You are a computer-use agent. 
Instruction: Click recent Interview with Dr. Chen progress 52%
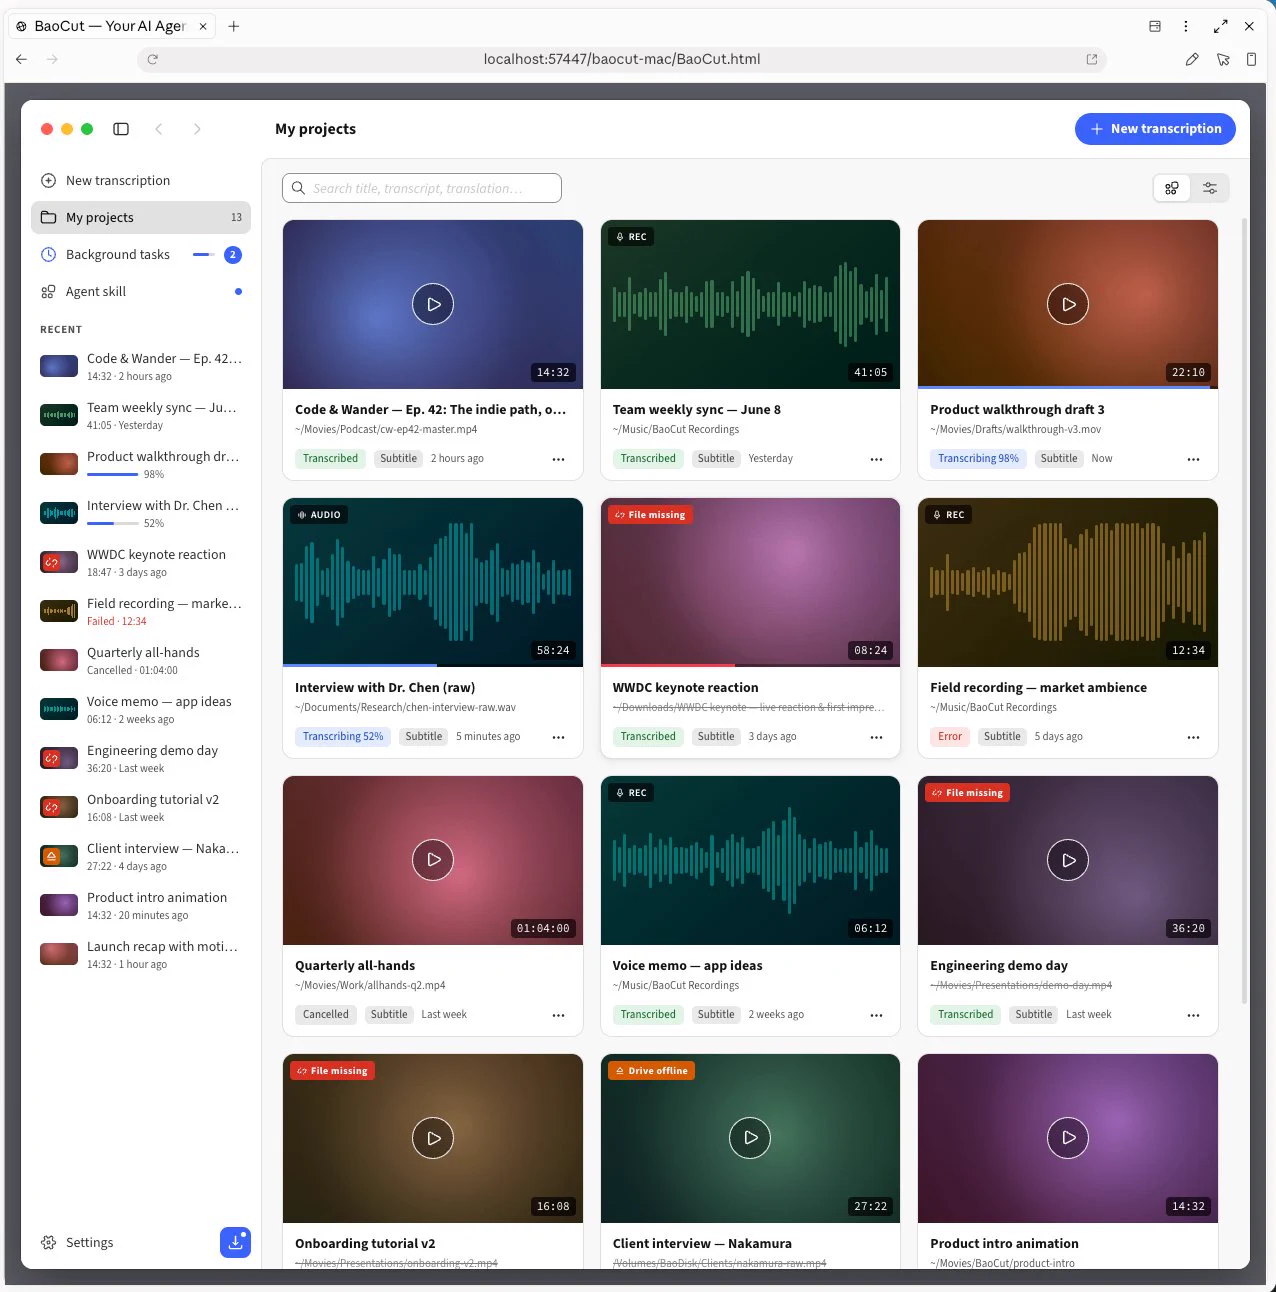coord(112,523)
